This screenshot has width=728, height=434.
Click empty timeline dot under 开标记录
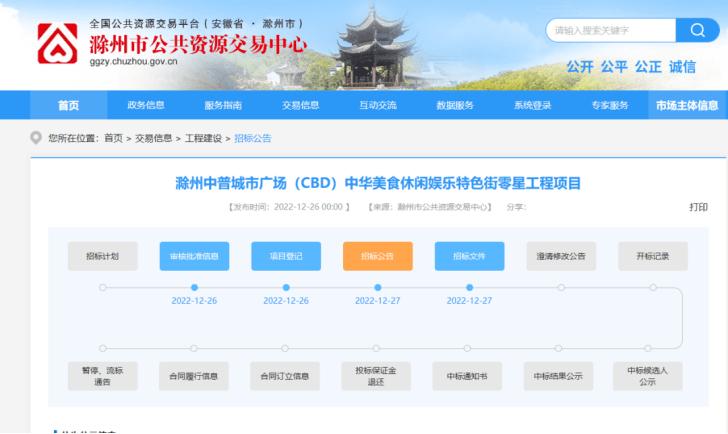[x=653, y=287]
